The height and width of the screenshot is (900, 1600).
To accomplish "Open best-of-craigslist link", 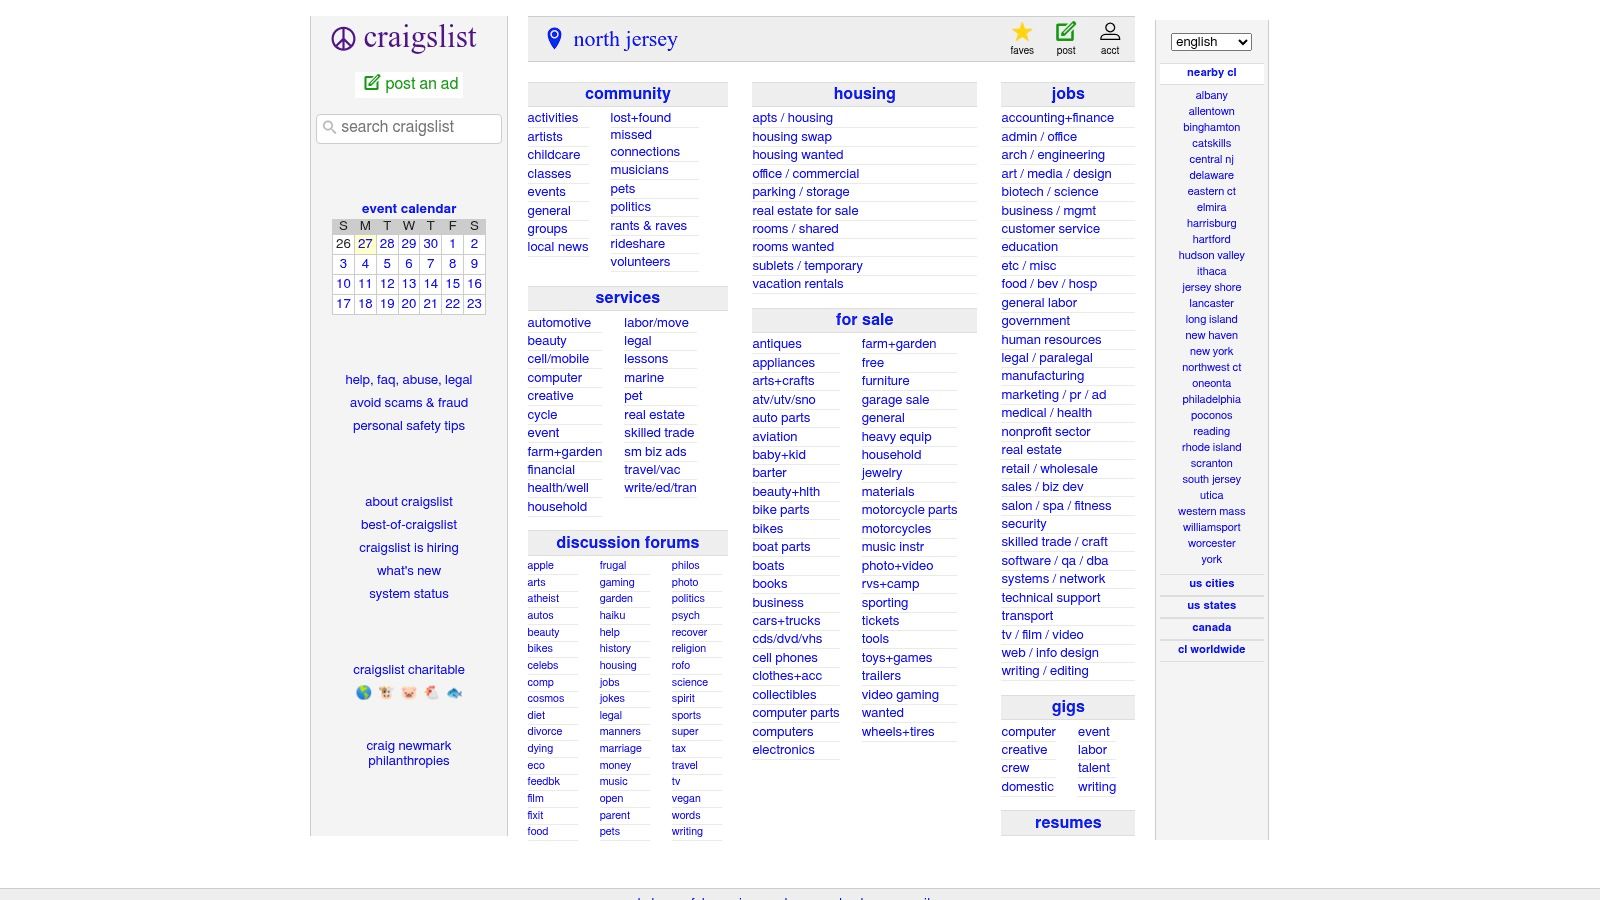I will (x=408, y=525).
